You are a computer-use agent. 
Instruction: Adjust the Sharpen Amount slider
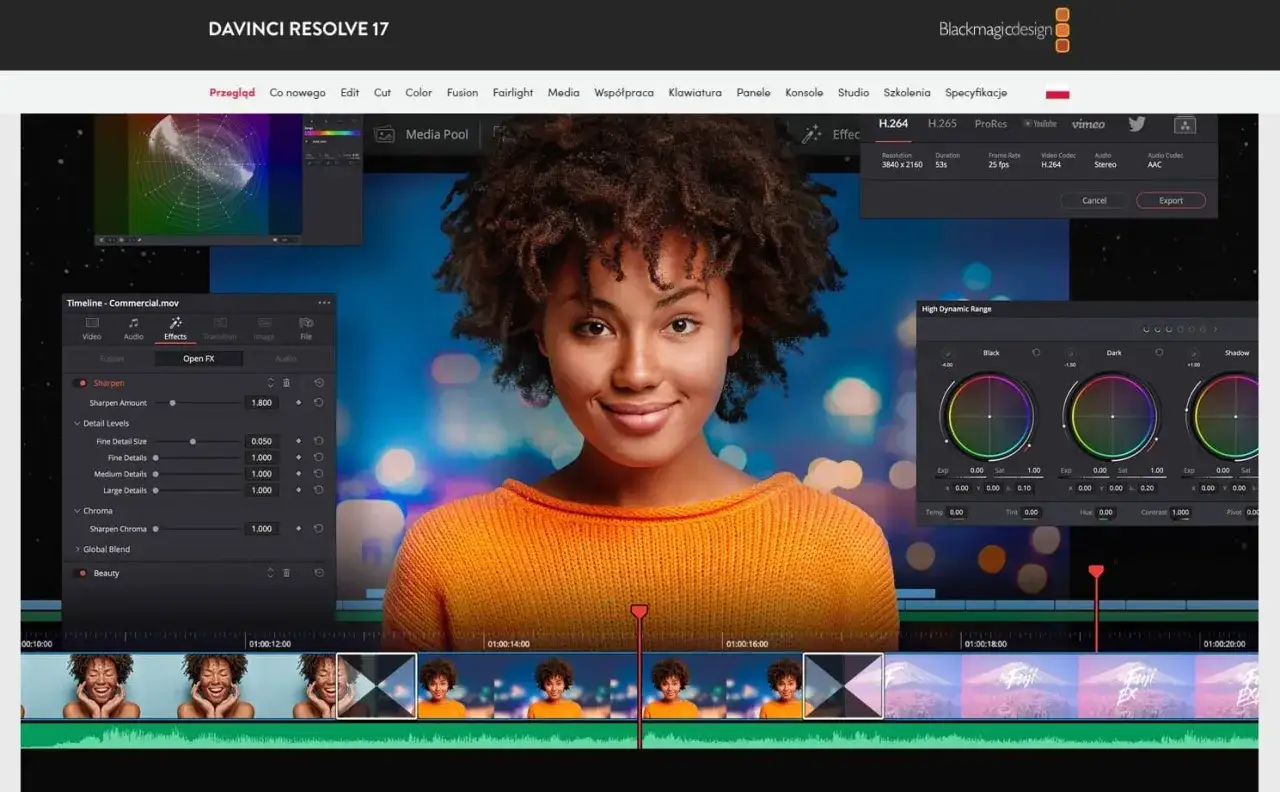pos(196,403)
